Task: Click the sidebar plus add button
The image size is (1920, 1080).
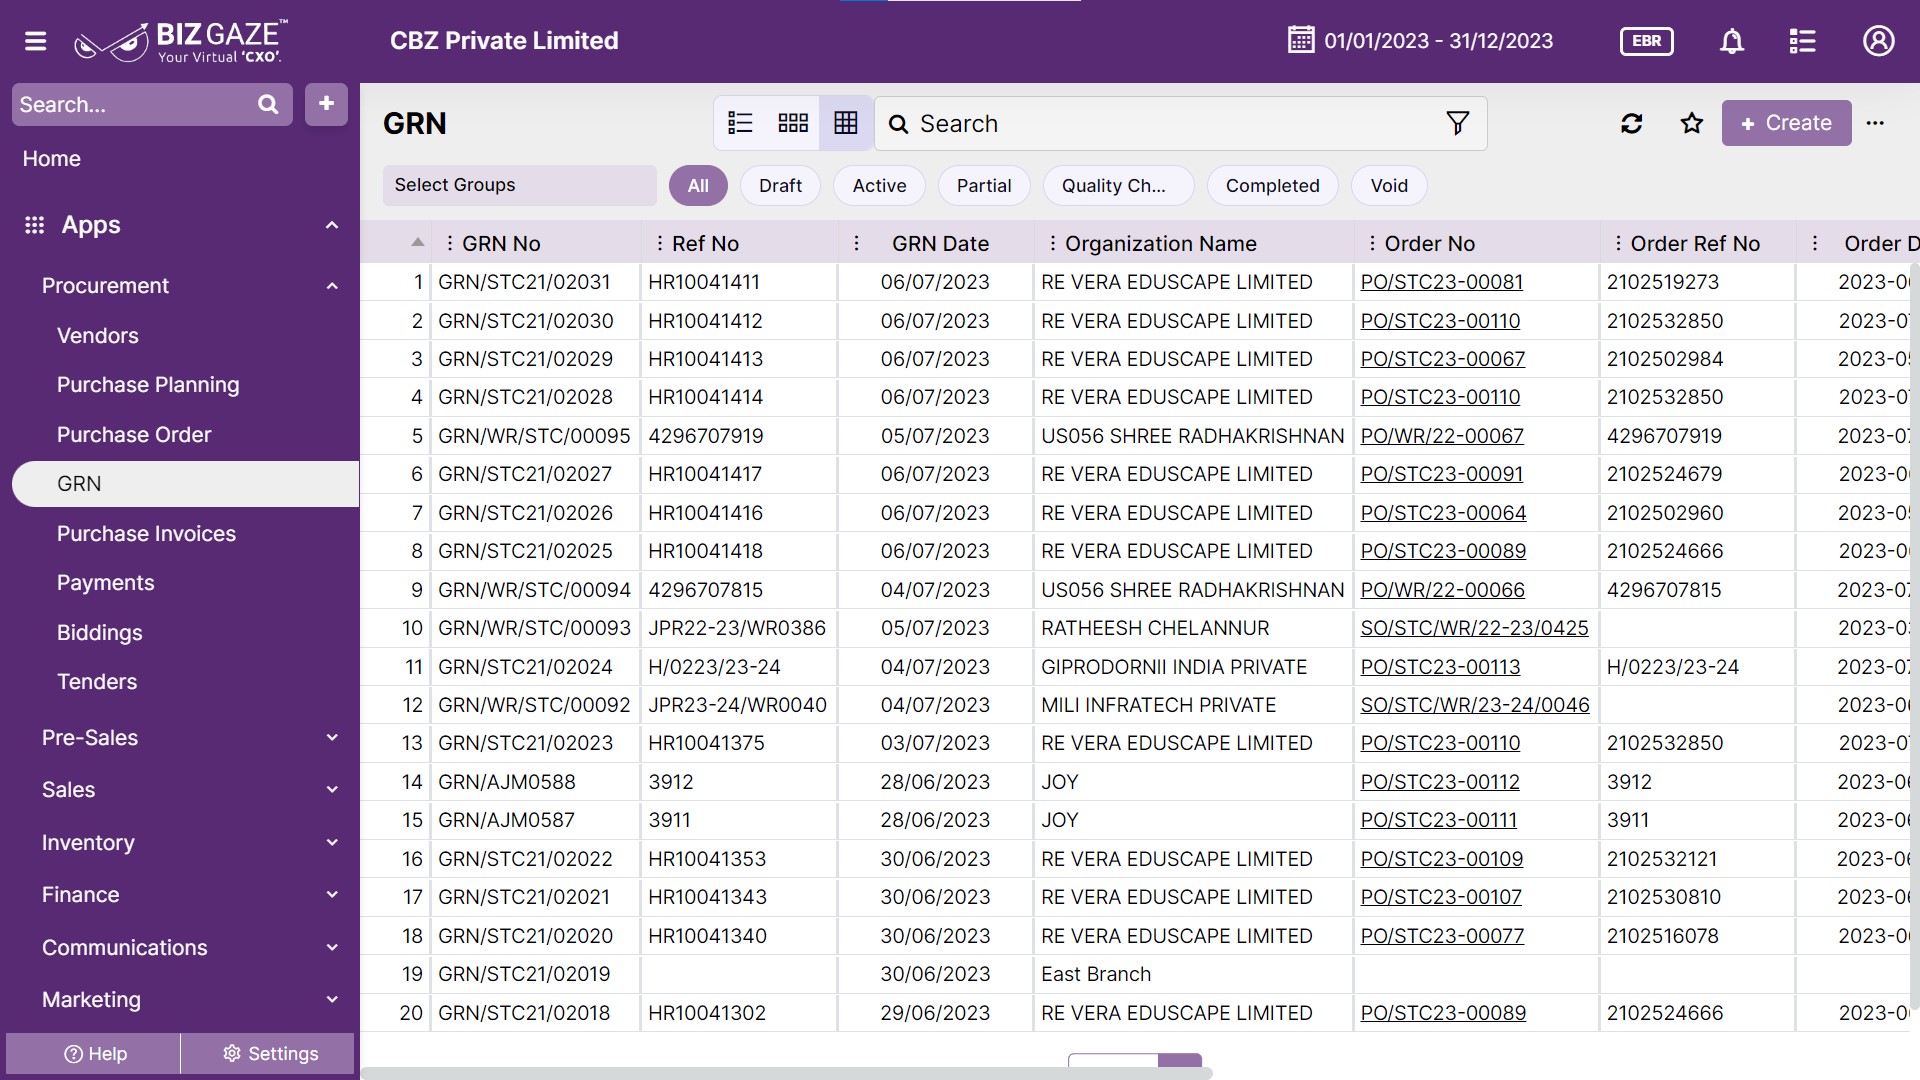Action: 326,104
